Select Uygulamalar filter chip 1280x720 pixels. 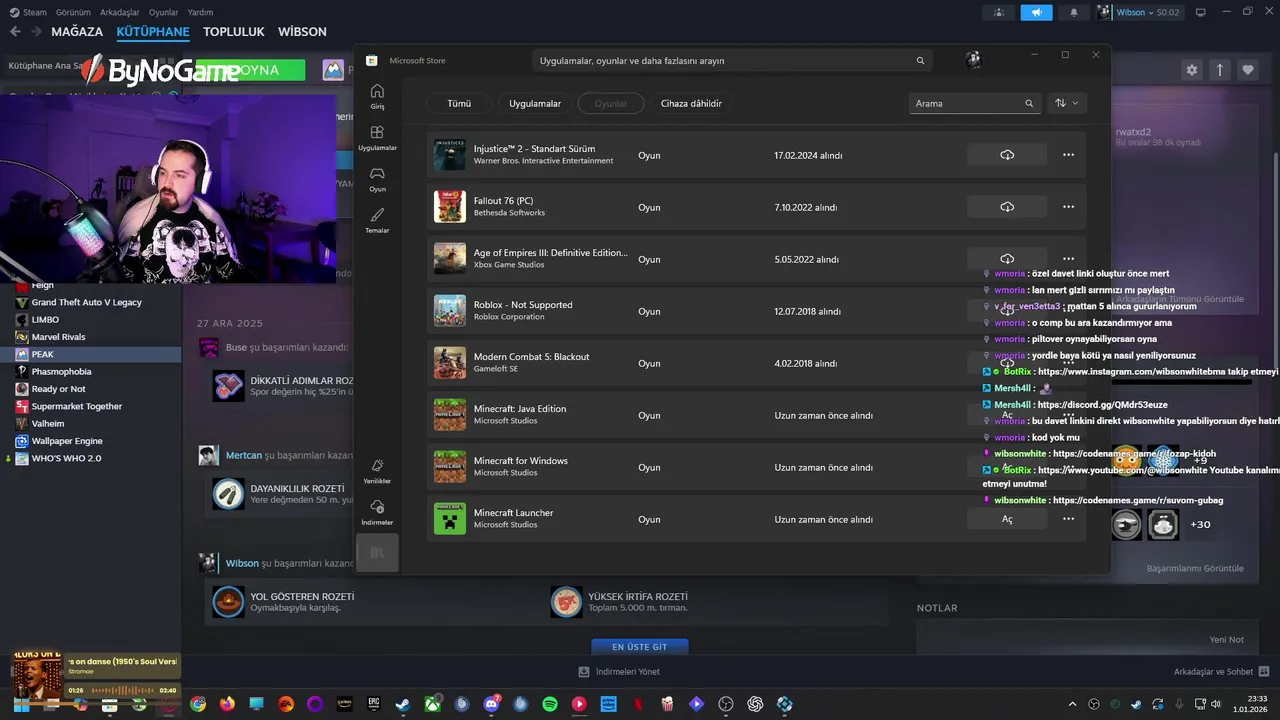(x=535, y=103)
